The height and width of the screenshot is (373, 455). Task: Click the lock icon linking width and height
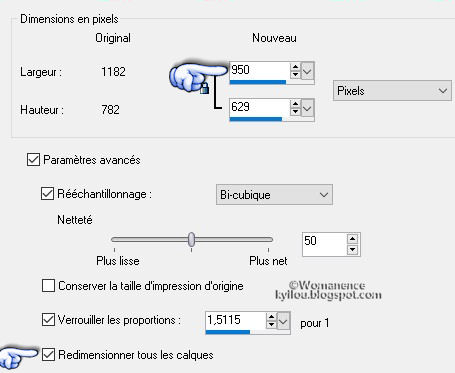click(204, 88)
